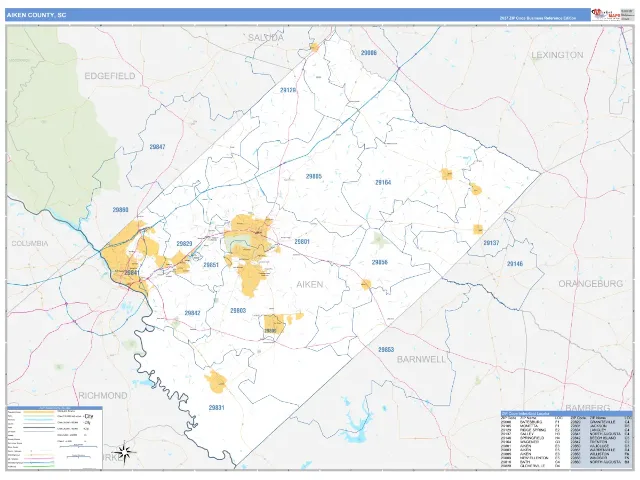Screen dimensions: 640x480
Task: Click the compass rose on the map
Action: [x=124, y=452]
